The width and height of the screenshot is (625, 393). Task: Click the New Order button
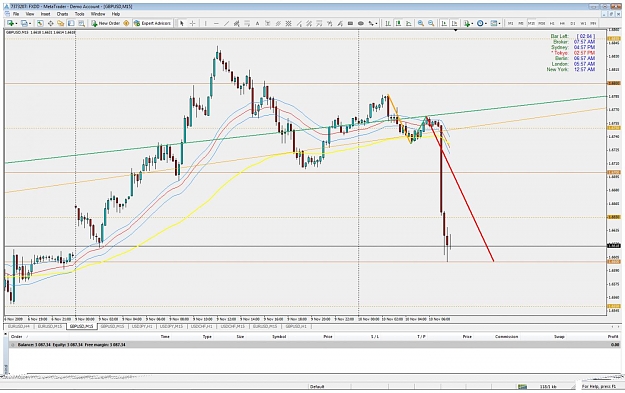click(x=106, y=24)
